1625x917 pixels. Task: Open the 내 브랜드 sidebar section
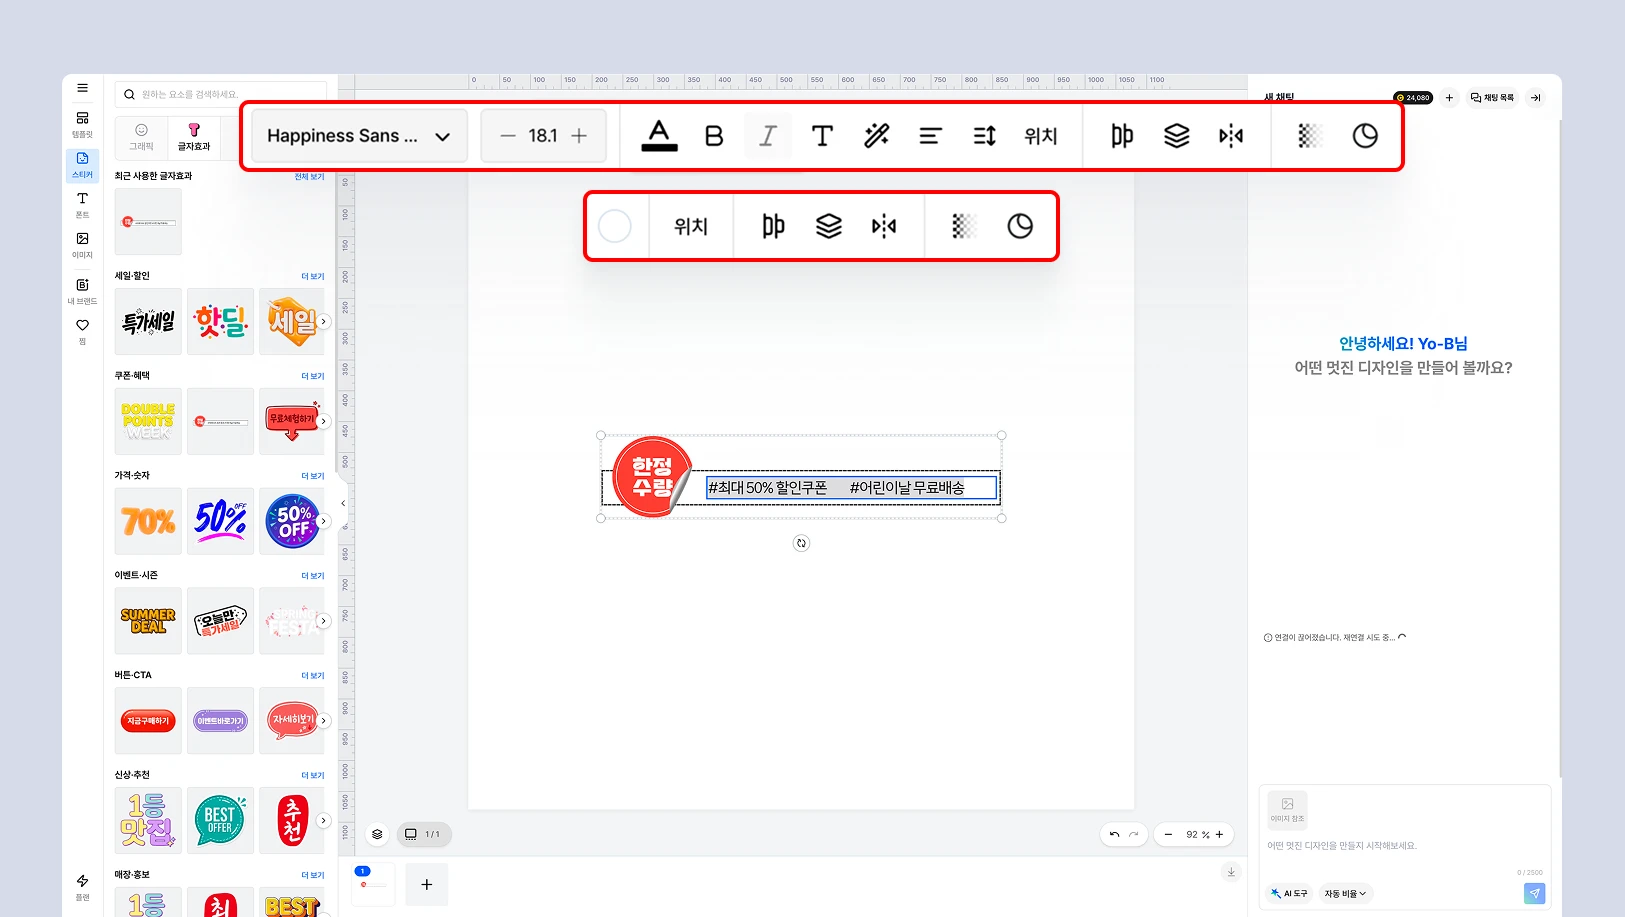click(x=82, y=291)
